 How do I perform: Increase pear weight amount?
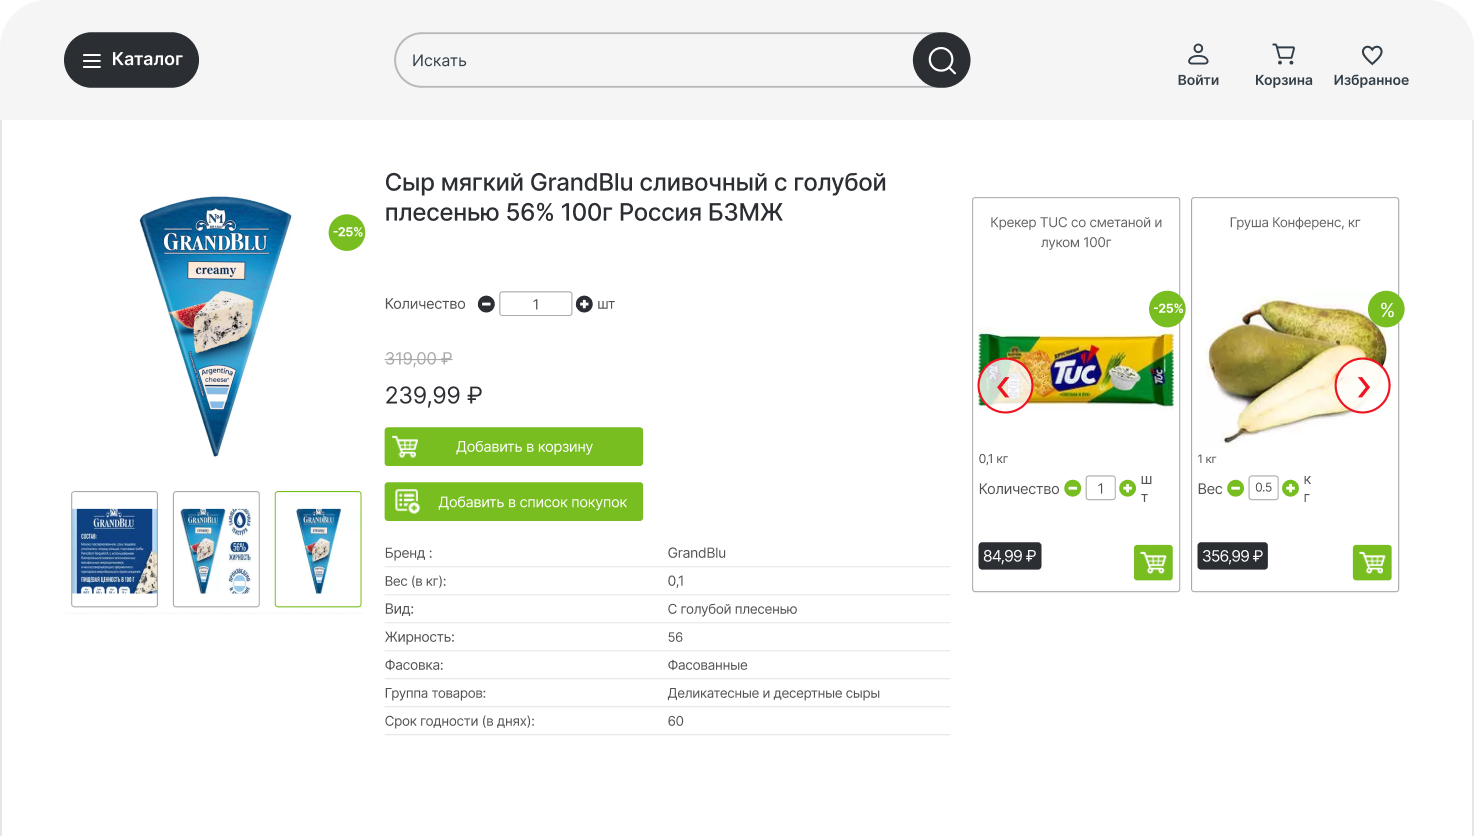tap(1291, 488)
